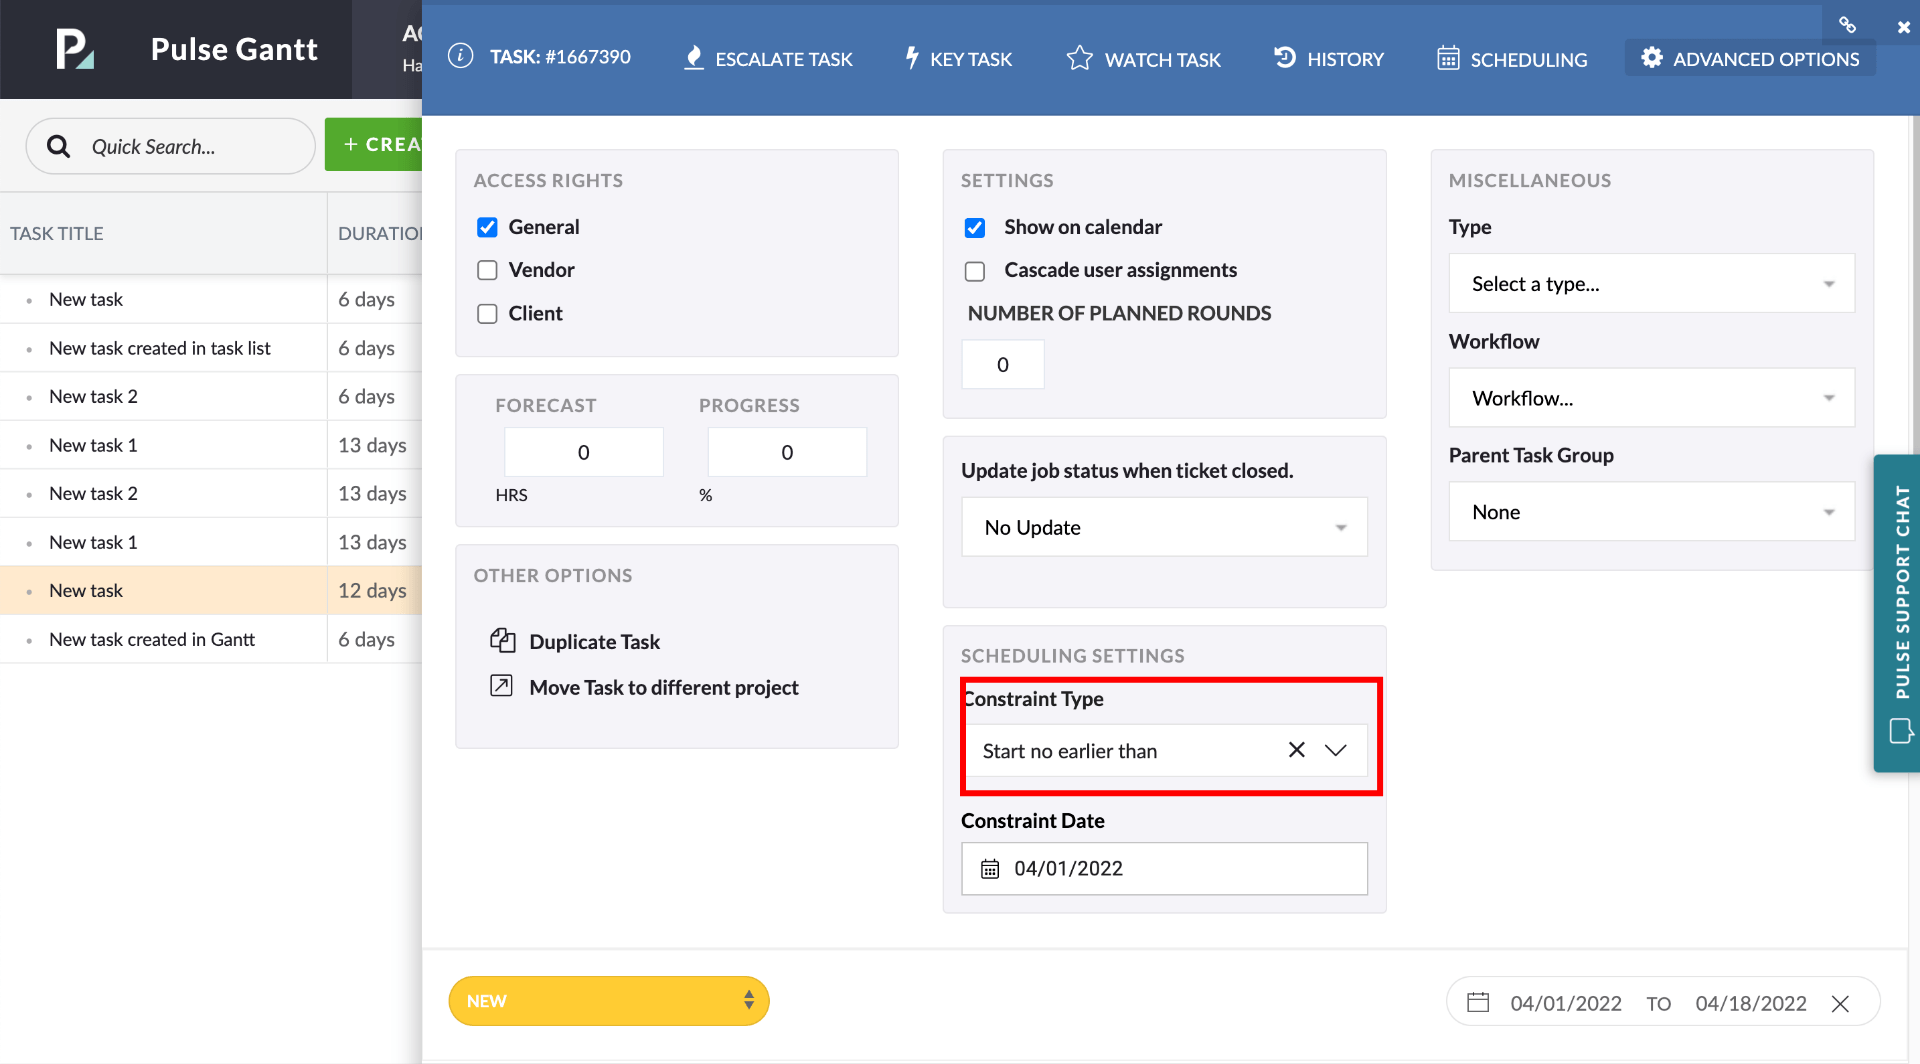Click the end date 04/18/2022
The height and width of the screenshot is (1064, 1920).
tap(1751, 1003)
